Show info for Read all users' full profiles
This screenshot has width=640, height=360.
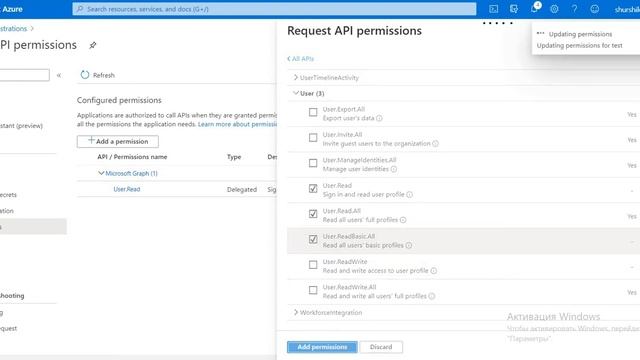click(x=403, y=220)
